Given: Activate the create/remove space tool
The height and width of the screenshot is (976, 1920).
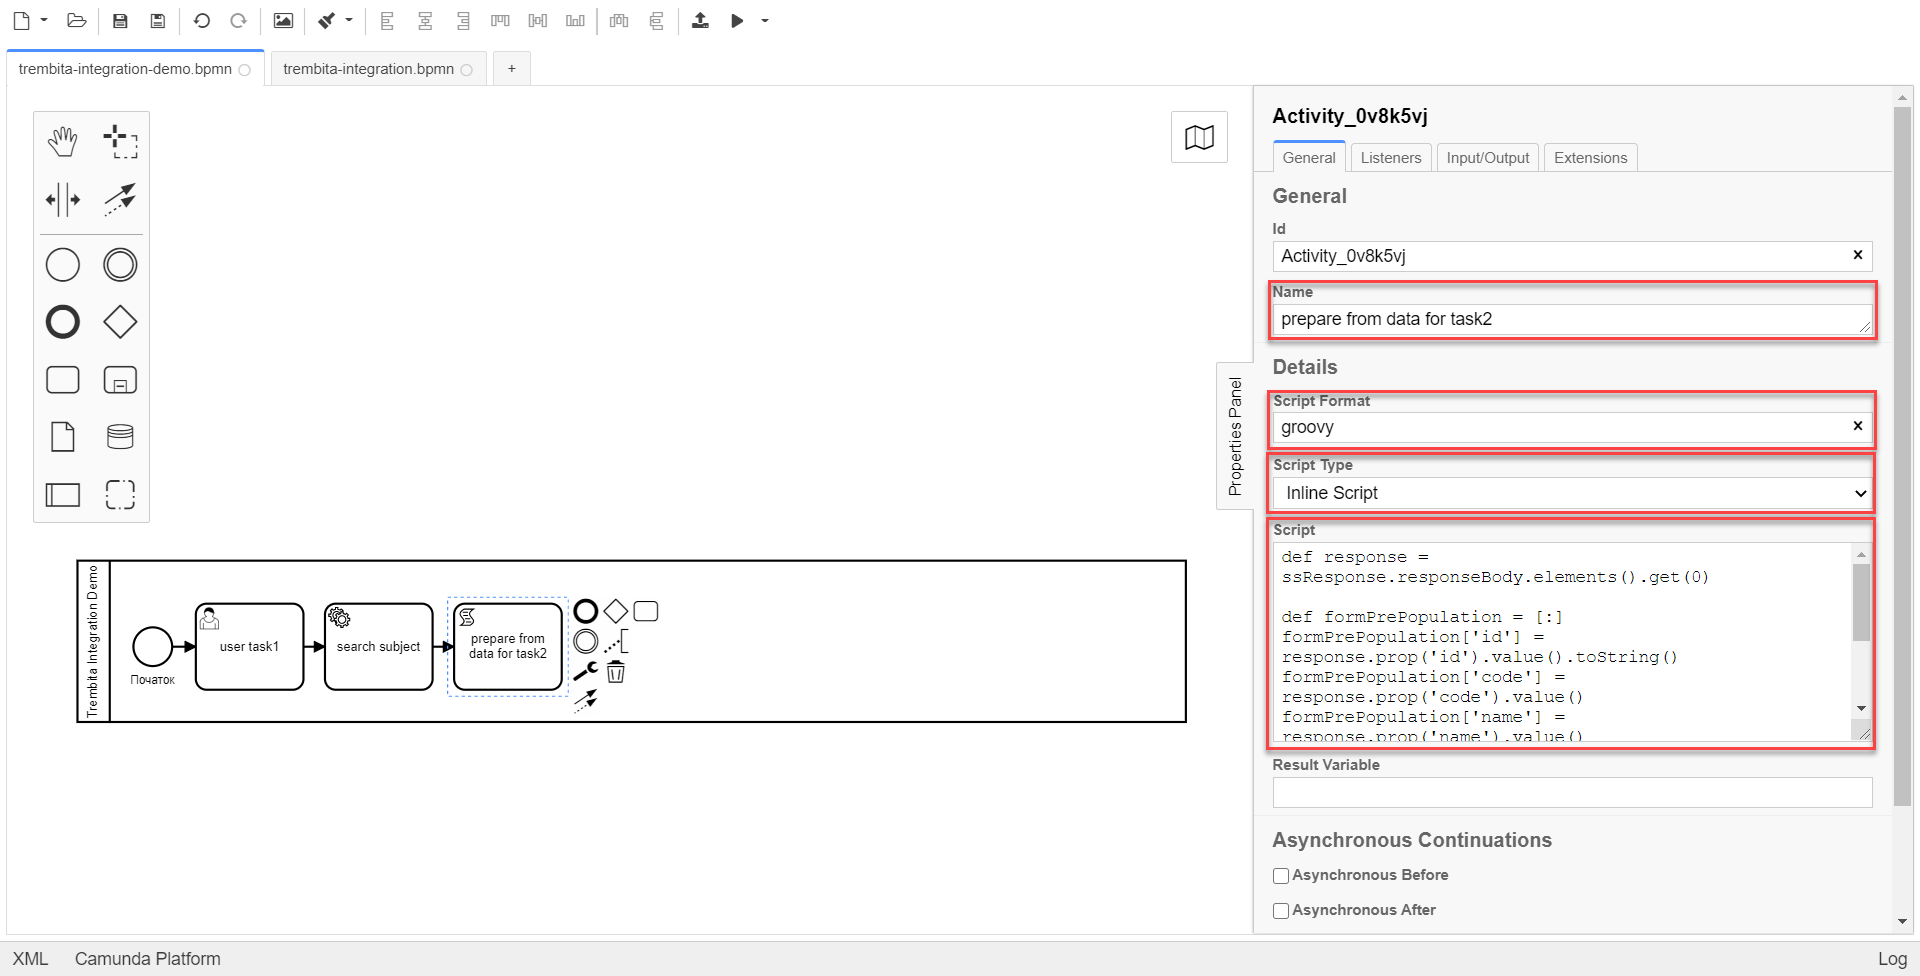Looking at the screenshot, I should [62, 199].
